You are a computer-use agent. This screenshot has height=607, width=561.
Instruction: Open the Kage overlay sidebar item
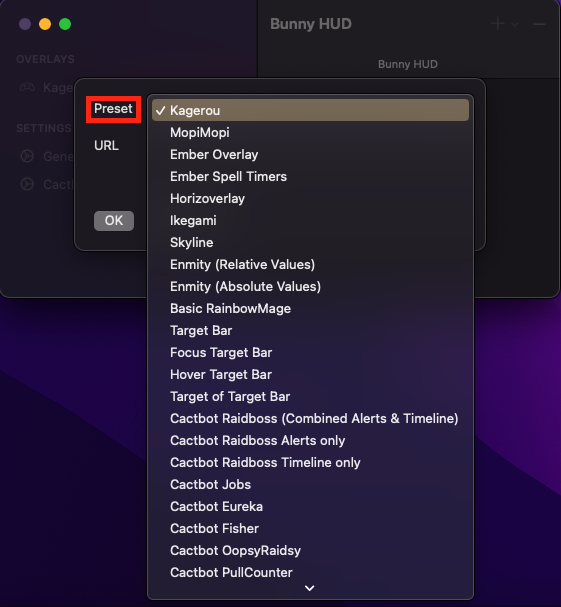tap(46, 87)
